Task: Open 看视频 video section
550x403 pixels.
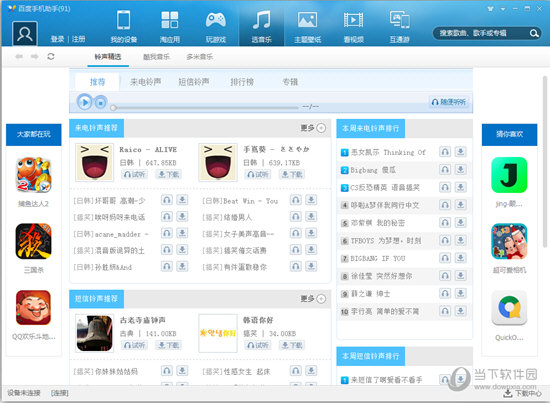Action: (354, 27)
